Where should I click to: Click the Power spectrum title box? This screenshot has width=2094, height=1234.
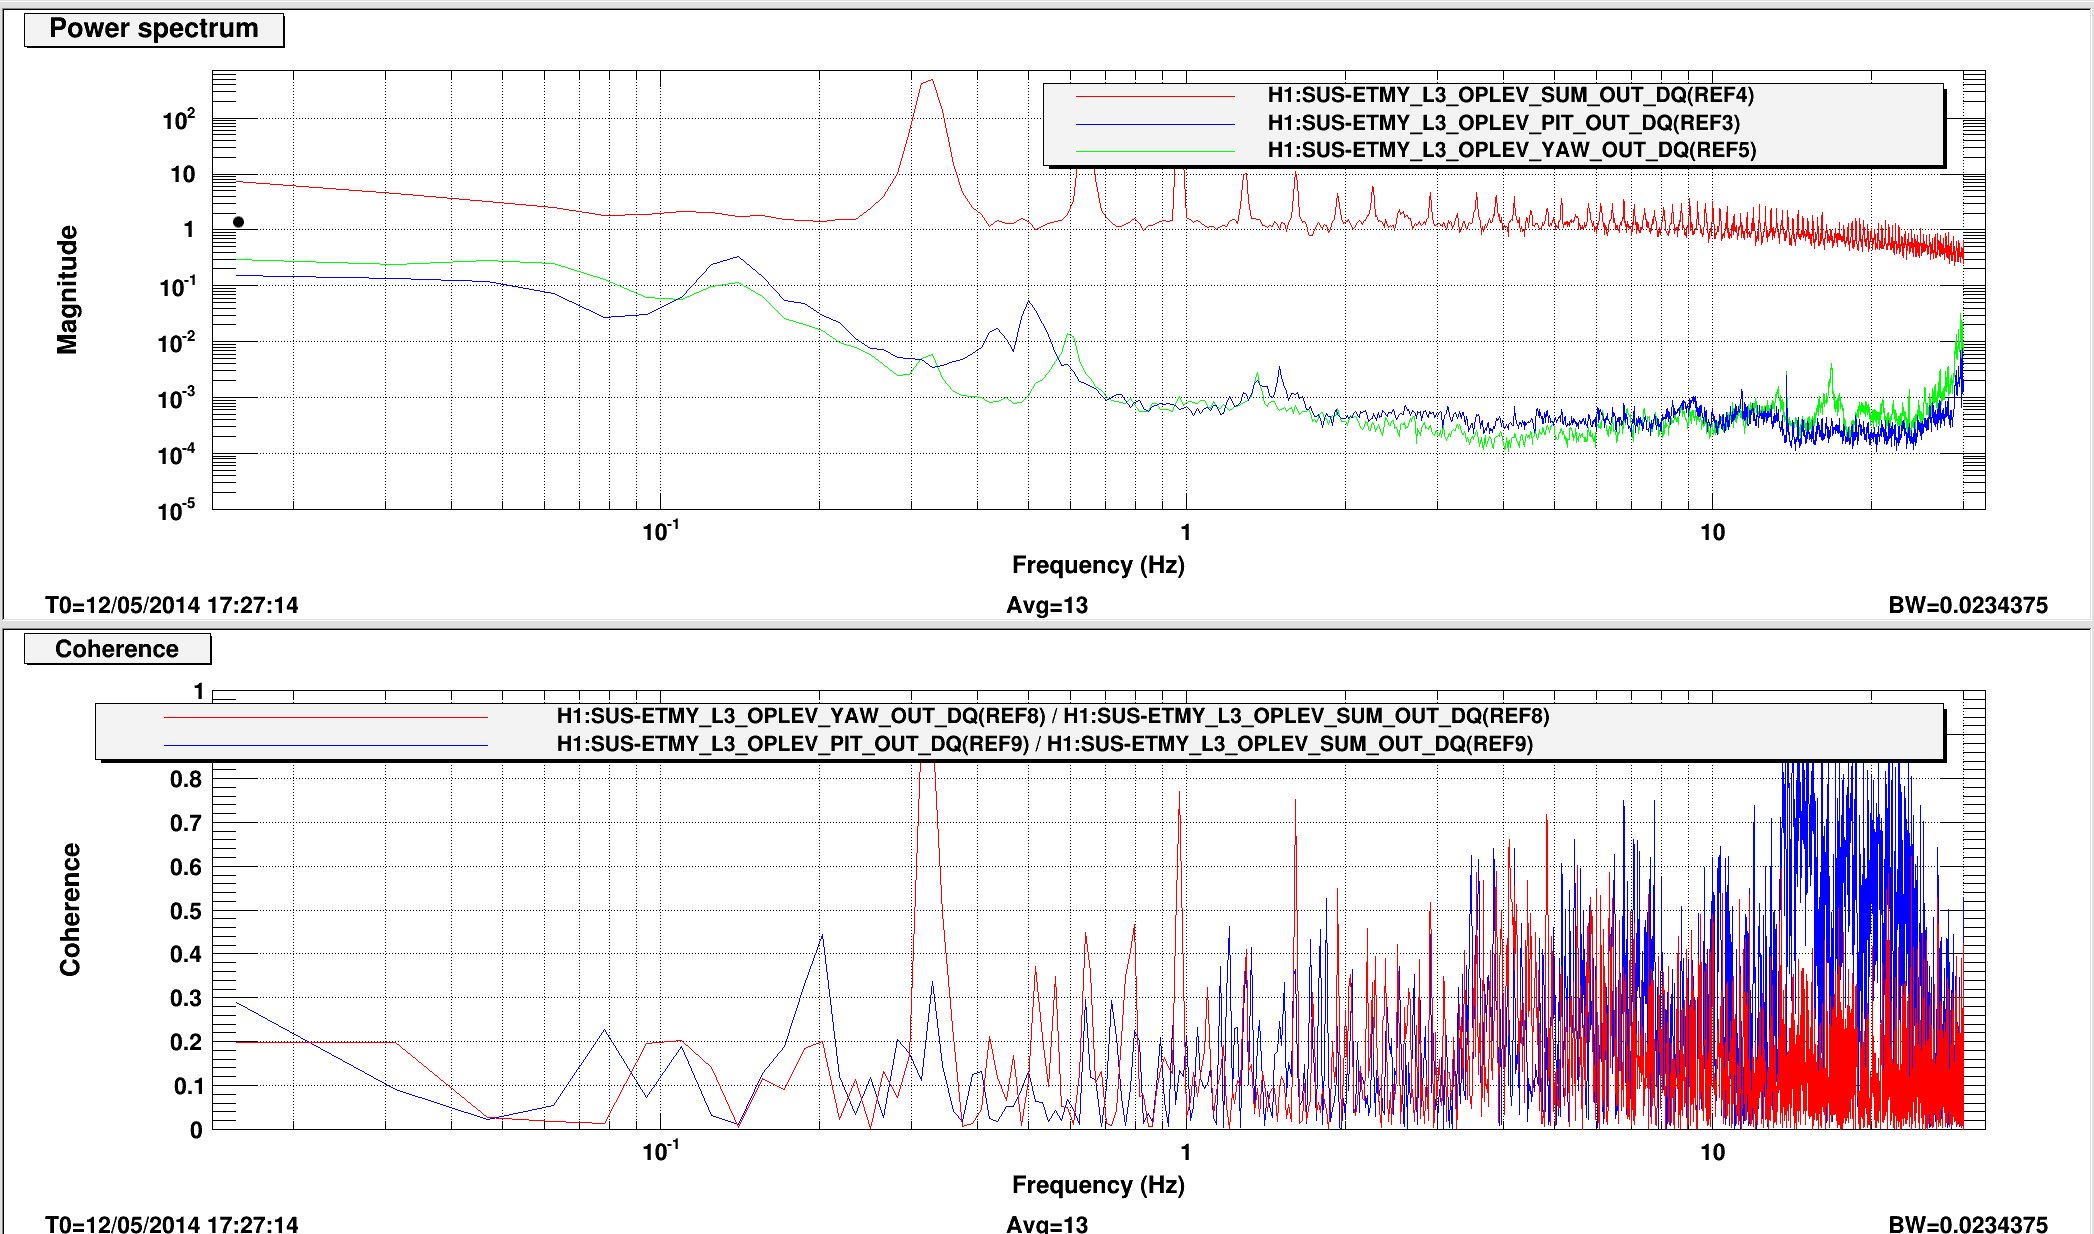154,29
